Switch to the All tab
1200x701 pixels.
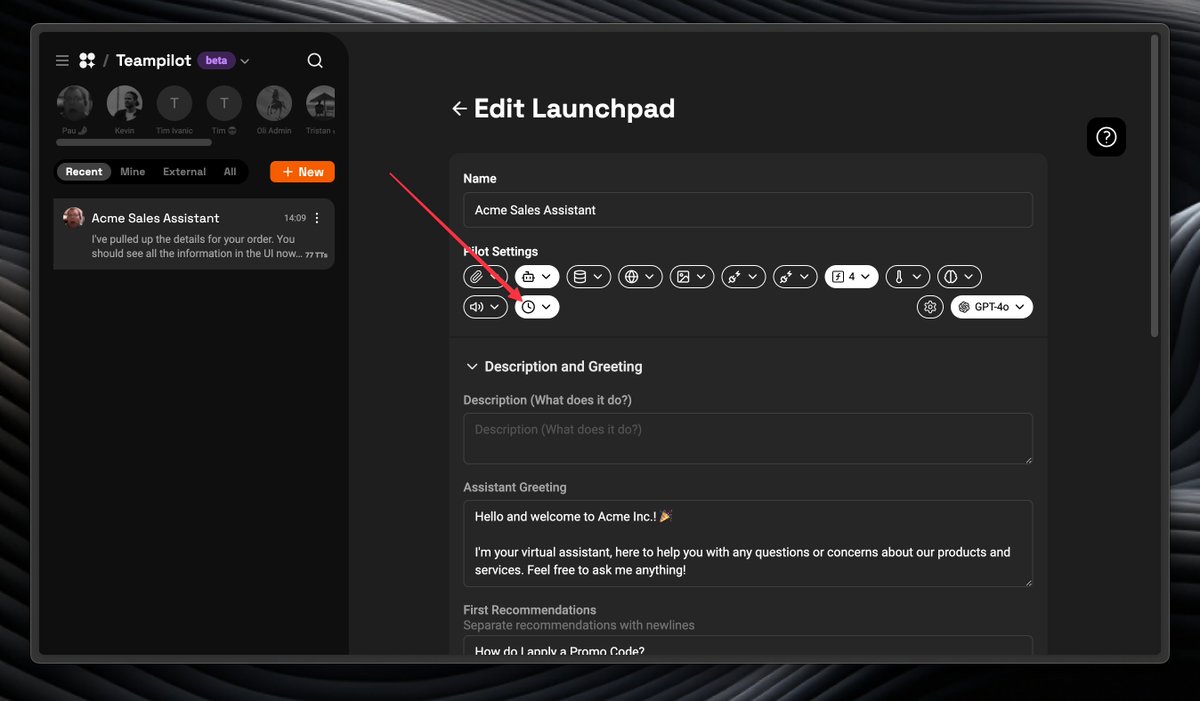[x=230, y=172]
